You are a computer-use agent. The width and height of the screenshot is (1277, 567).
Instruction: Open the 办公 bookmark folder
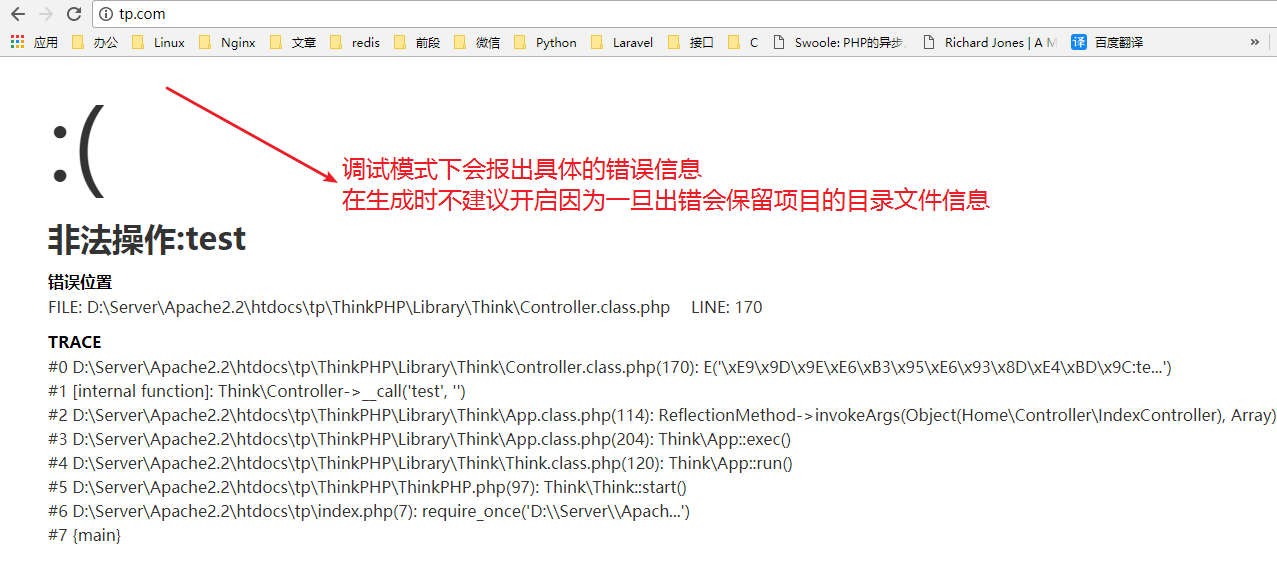pos(95,42)
